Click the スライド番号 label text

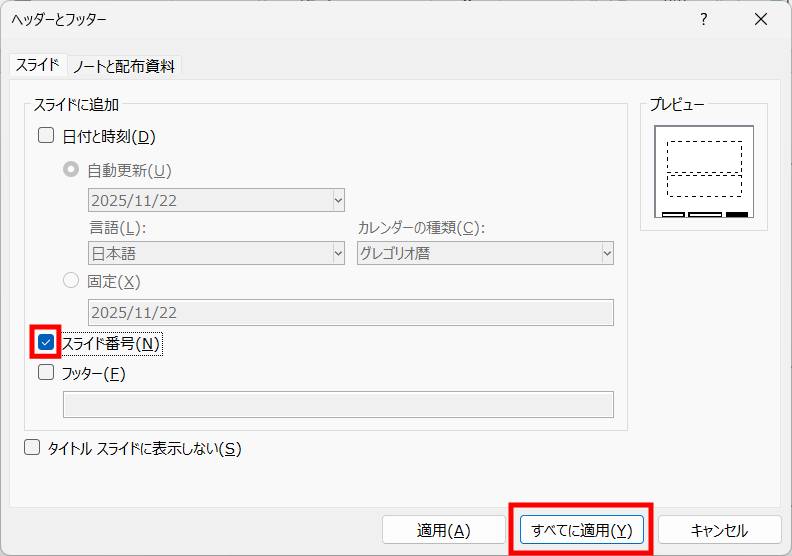click(111, 344)
